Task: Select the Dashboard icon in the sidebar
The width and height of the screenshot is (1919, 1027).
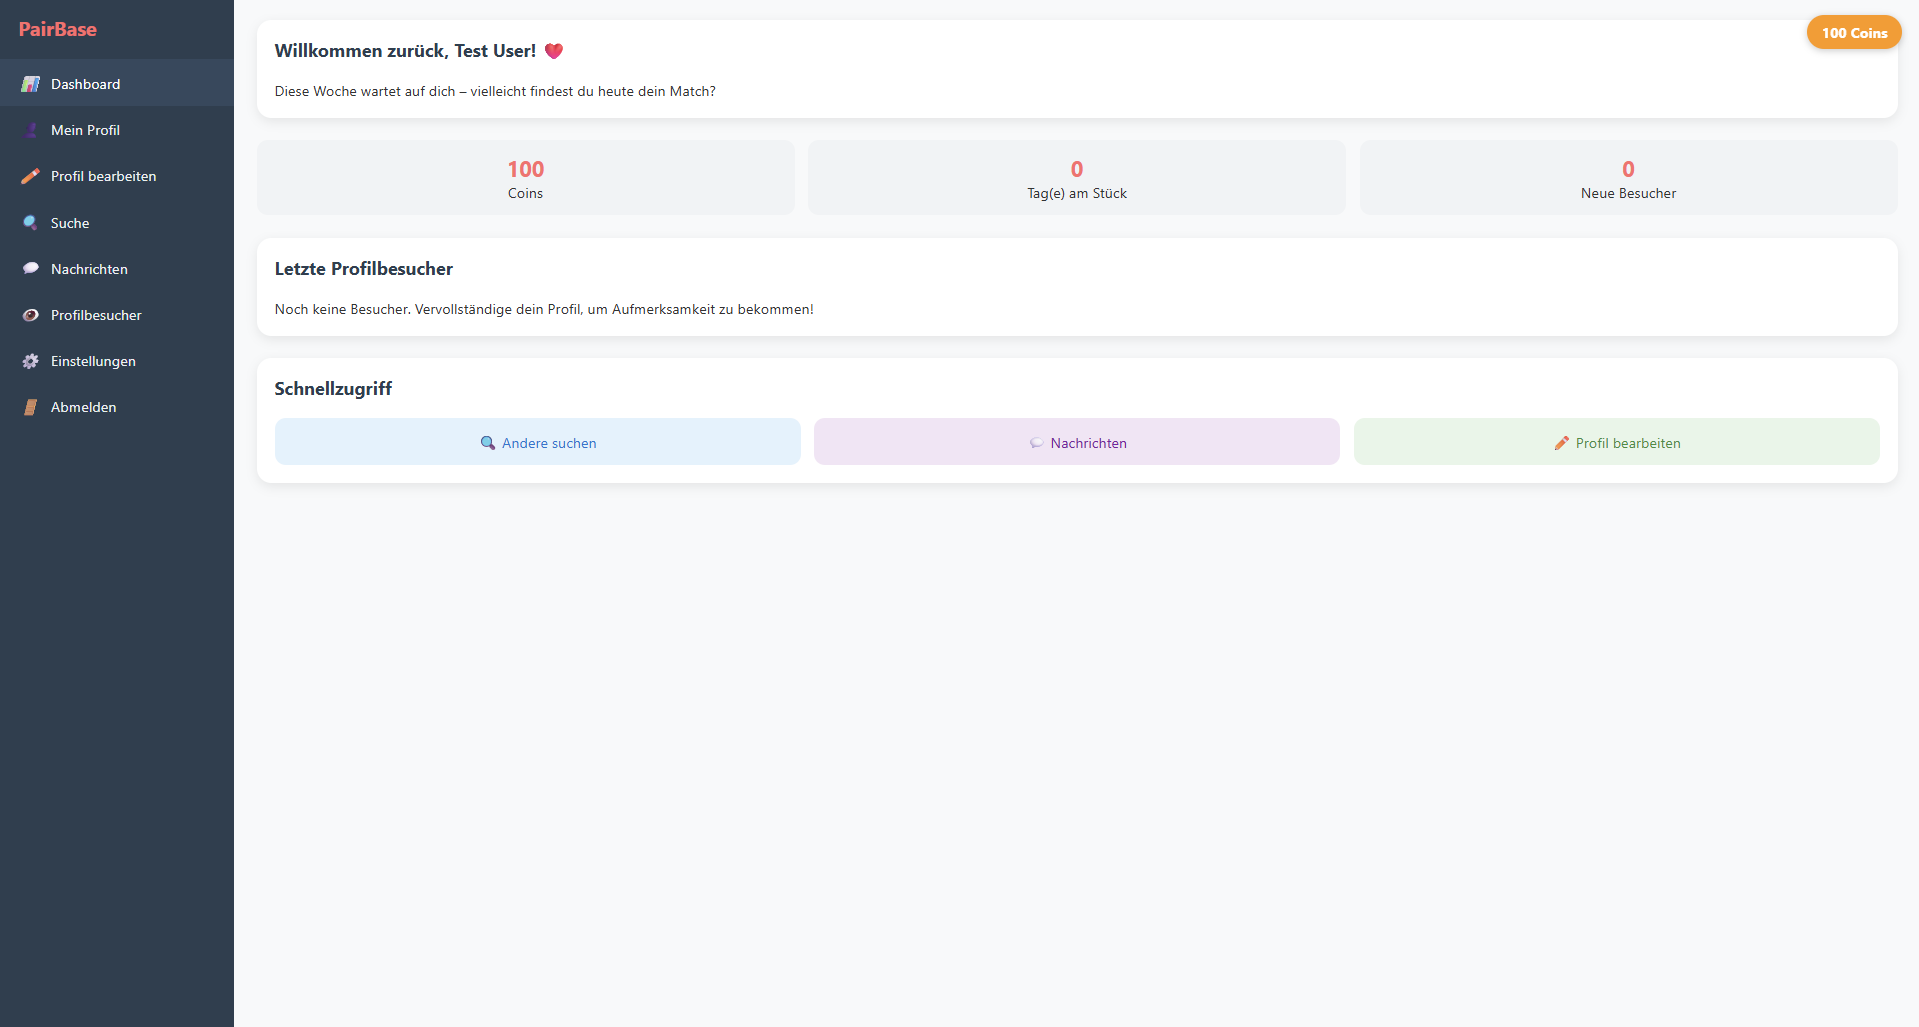Action: tap(30, 84)
